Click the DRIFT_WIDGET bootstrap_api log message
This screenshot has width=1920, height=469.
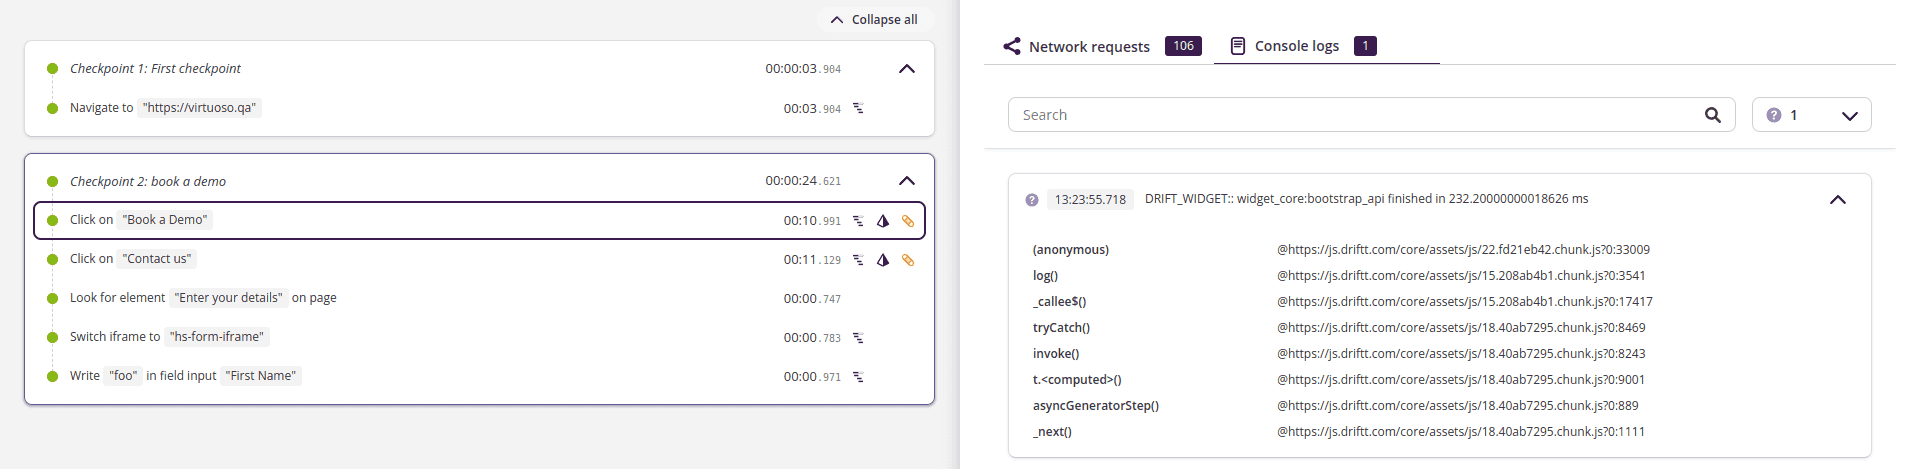pos(1366,199)
